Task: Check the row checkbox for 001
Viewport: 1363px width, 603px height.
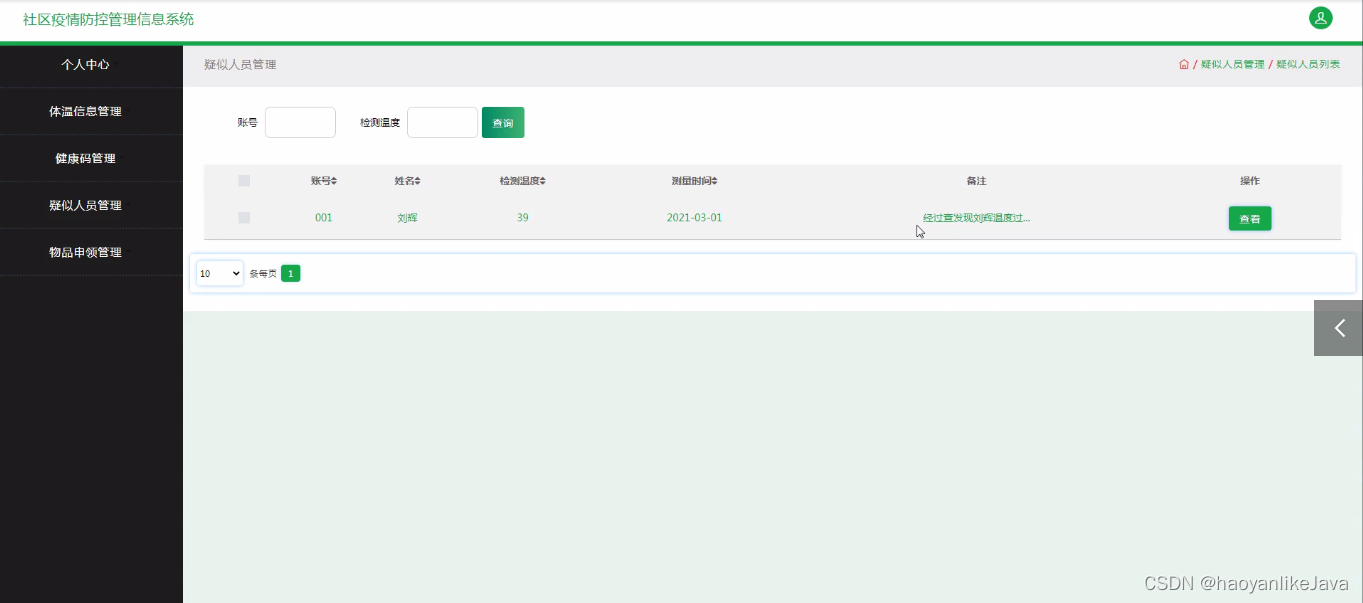Action: (x=244, y=217)
